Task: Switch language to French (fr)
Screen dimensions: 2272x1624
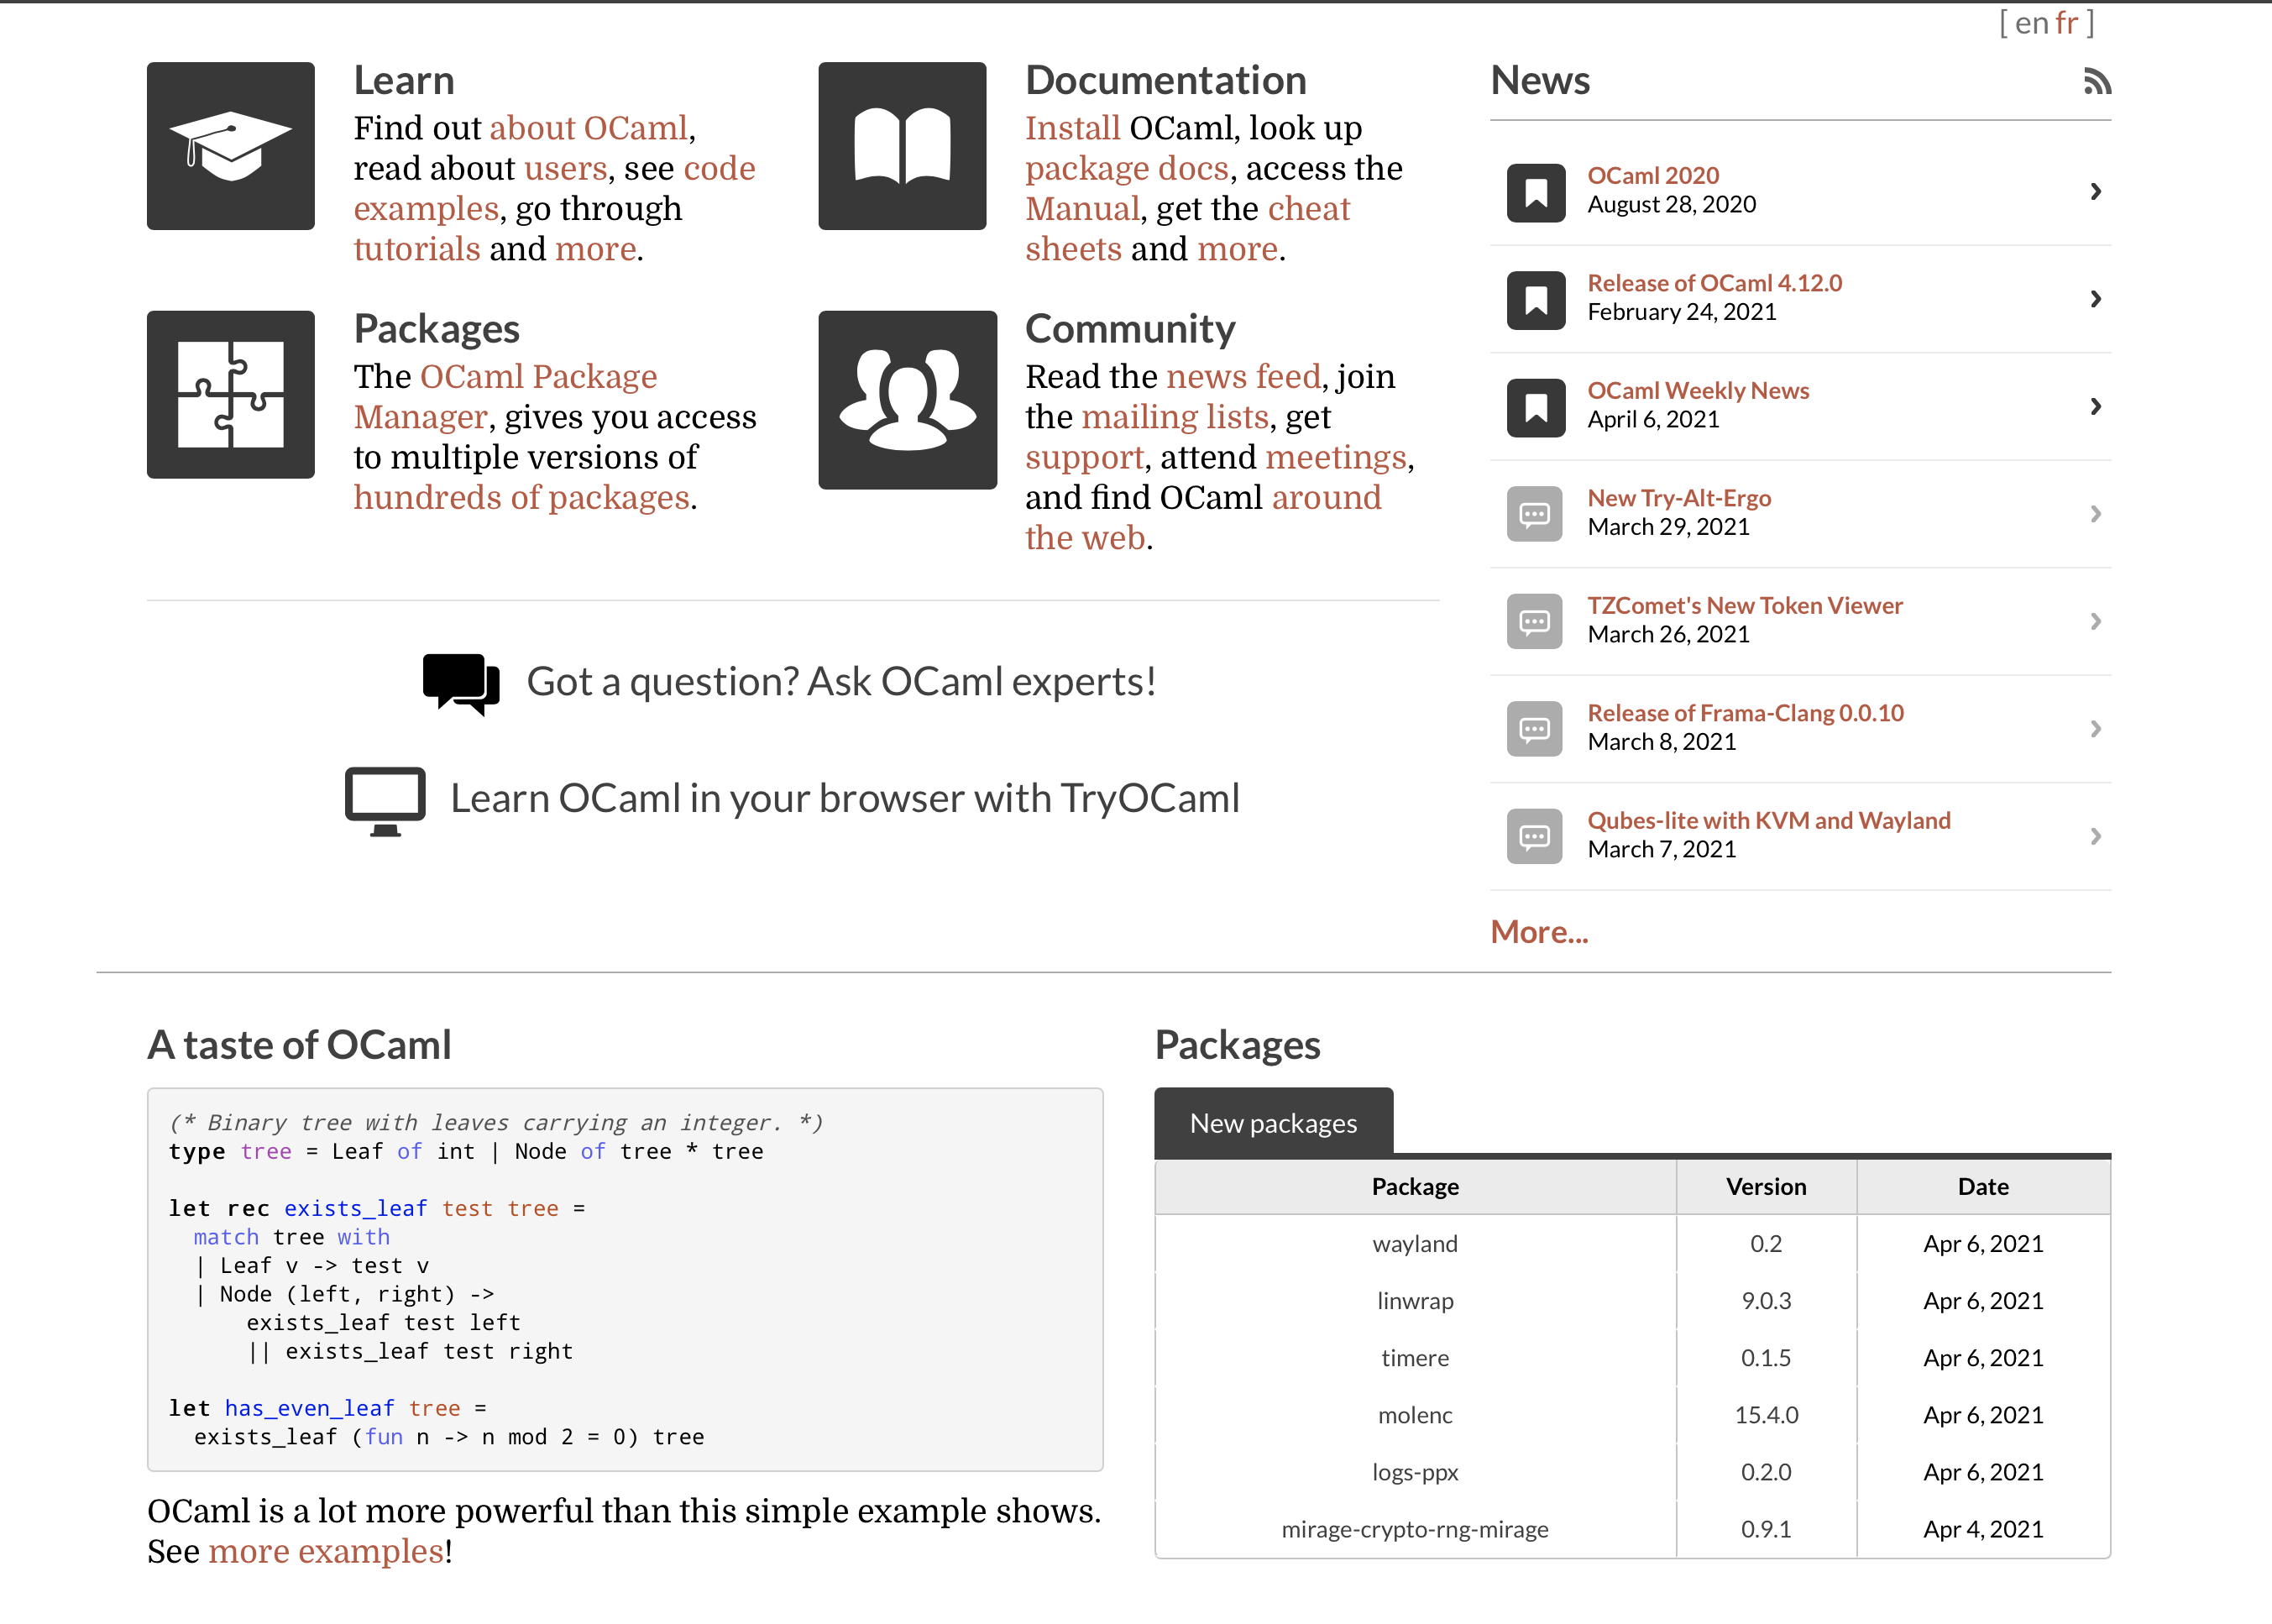Action: click(x=2067, y=23)
